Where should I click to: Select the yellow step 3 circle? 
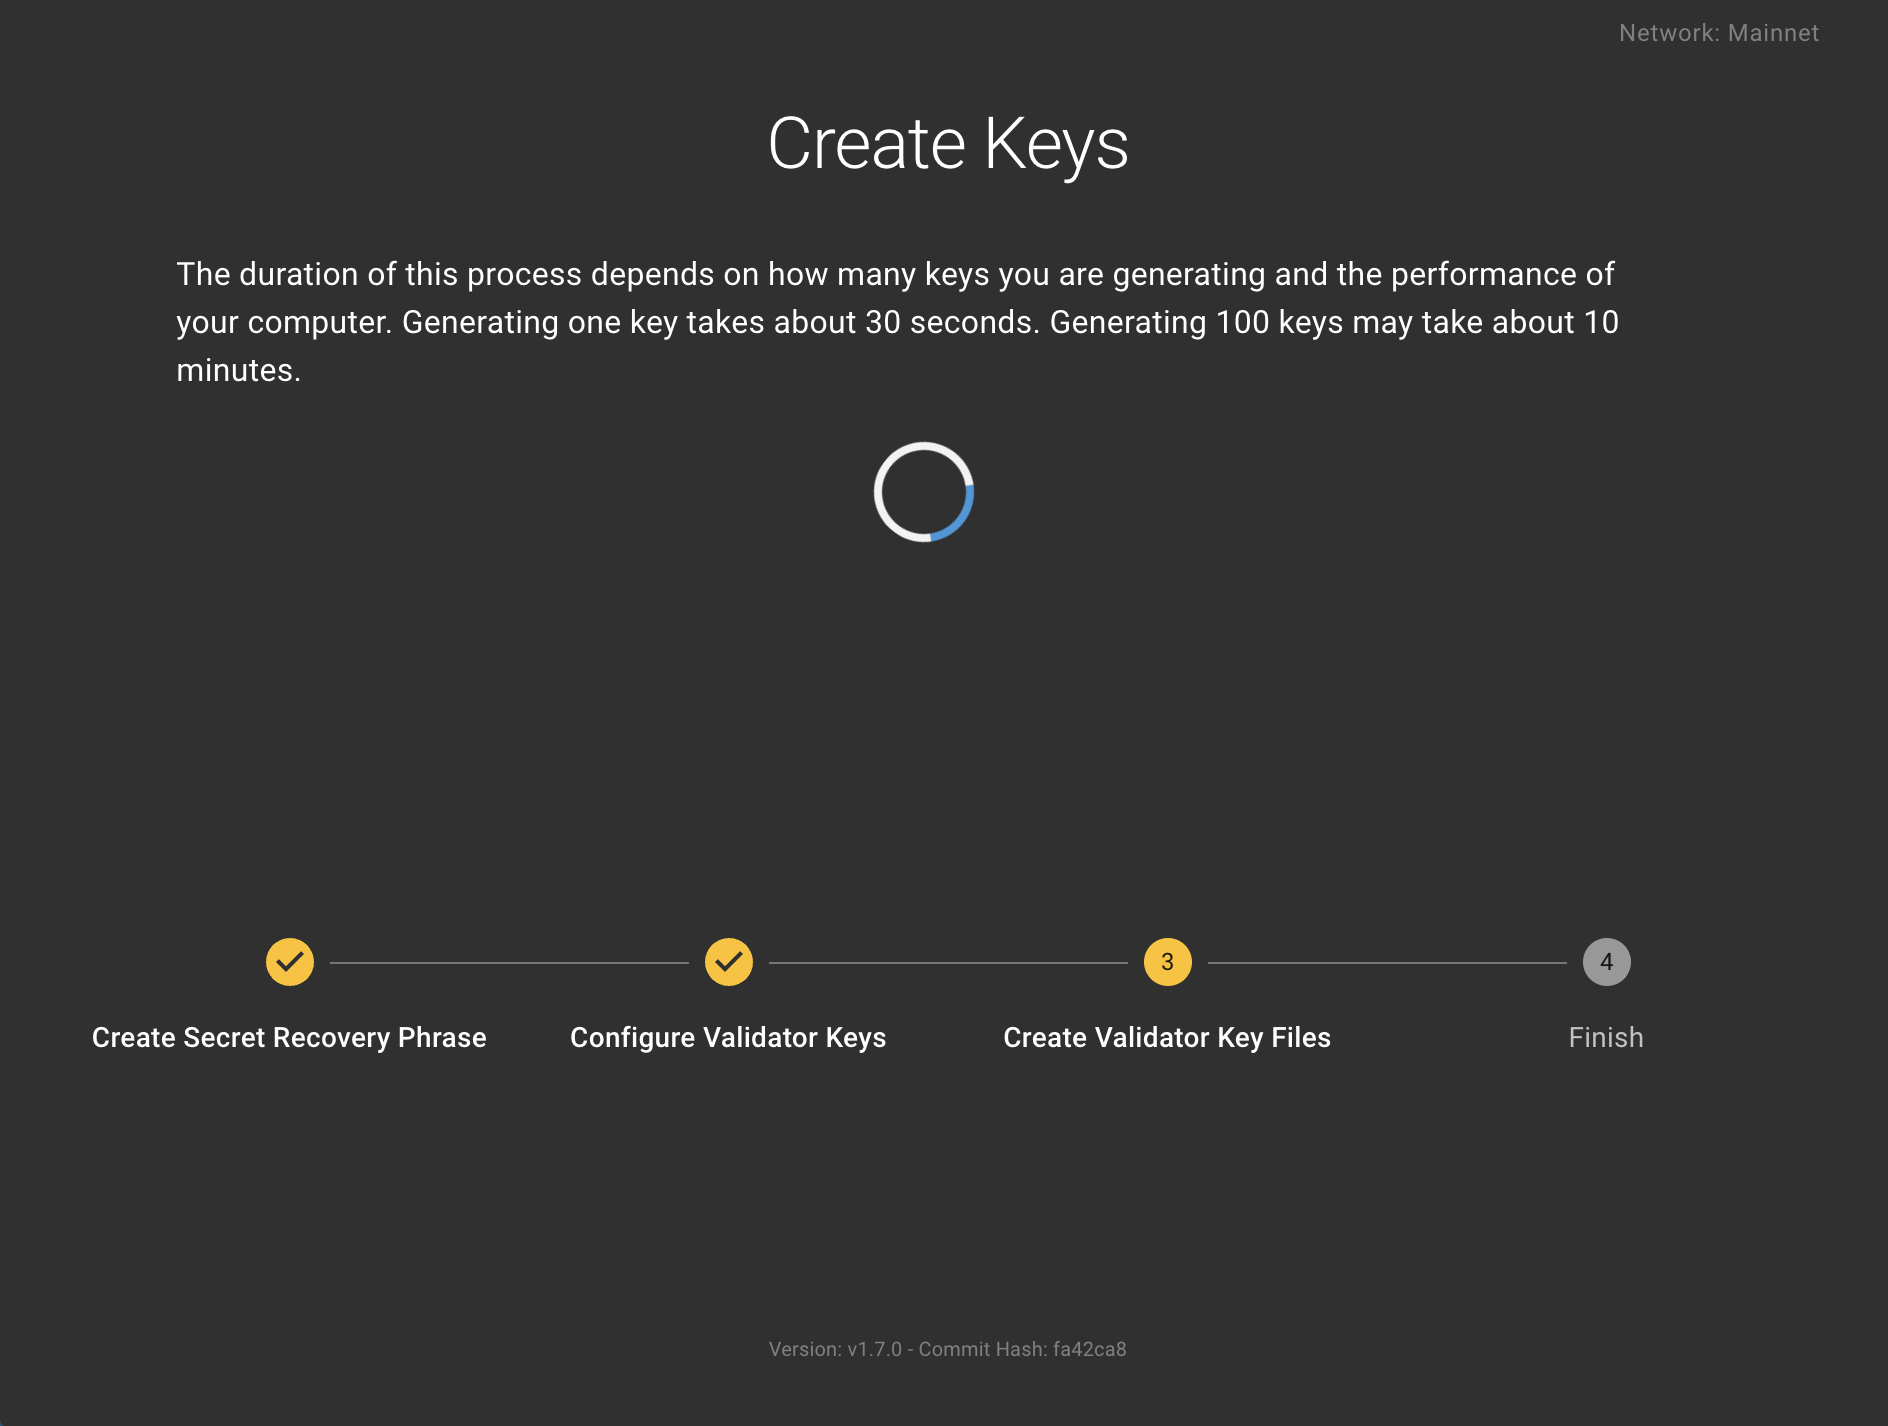pyautogui.click(x=1167, y=962)
